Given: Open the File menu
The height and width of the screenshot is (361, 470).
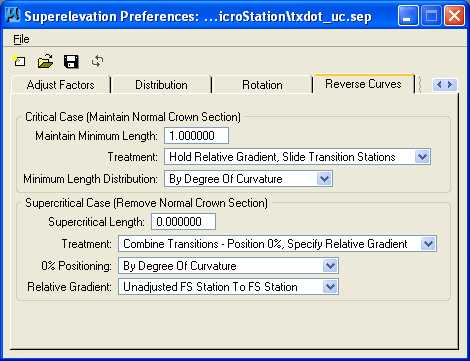Looking at the screenshot, I should point(21,39).
